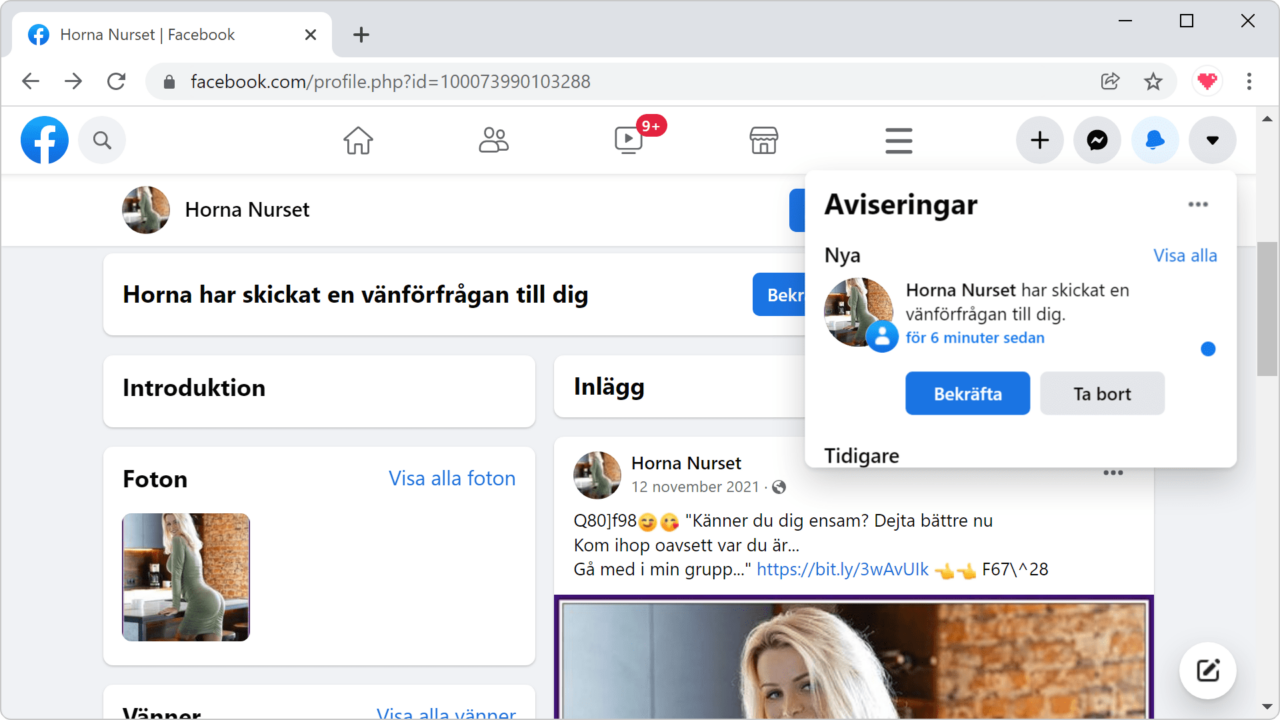
Task: Click the 12 november 2021 post timestamp
Action: [695, 487]
